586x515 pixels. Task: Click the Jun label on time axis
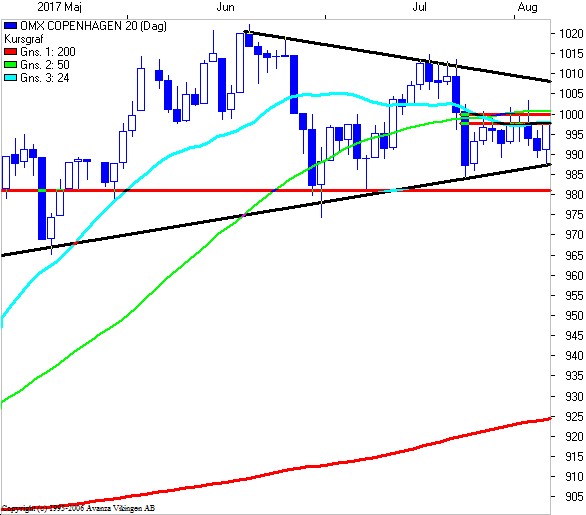[x=225, y=7]
